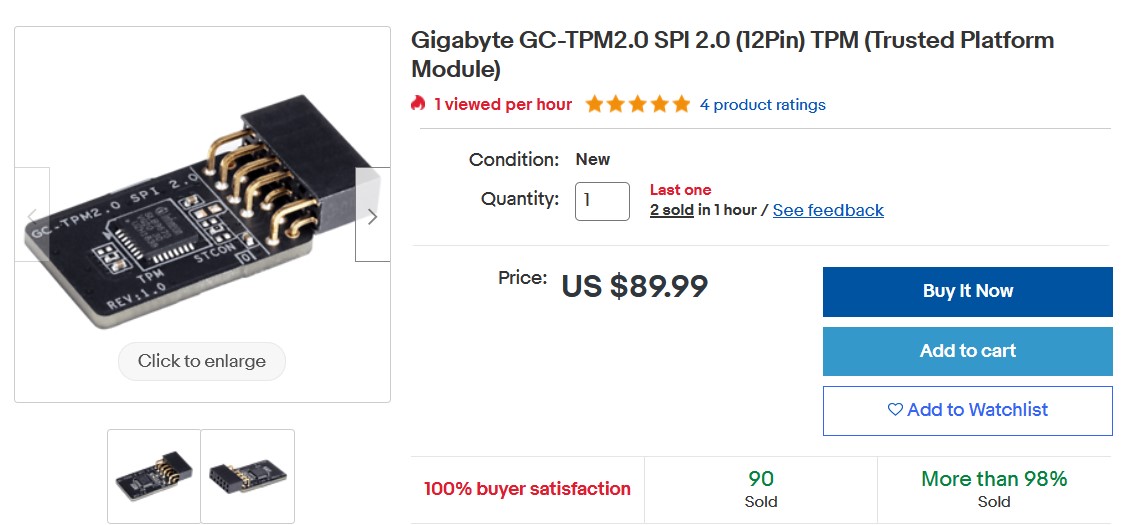Click the main TPM module product image

click(202, 209)
